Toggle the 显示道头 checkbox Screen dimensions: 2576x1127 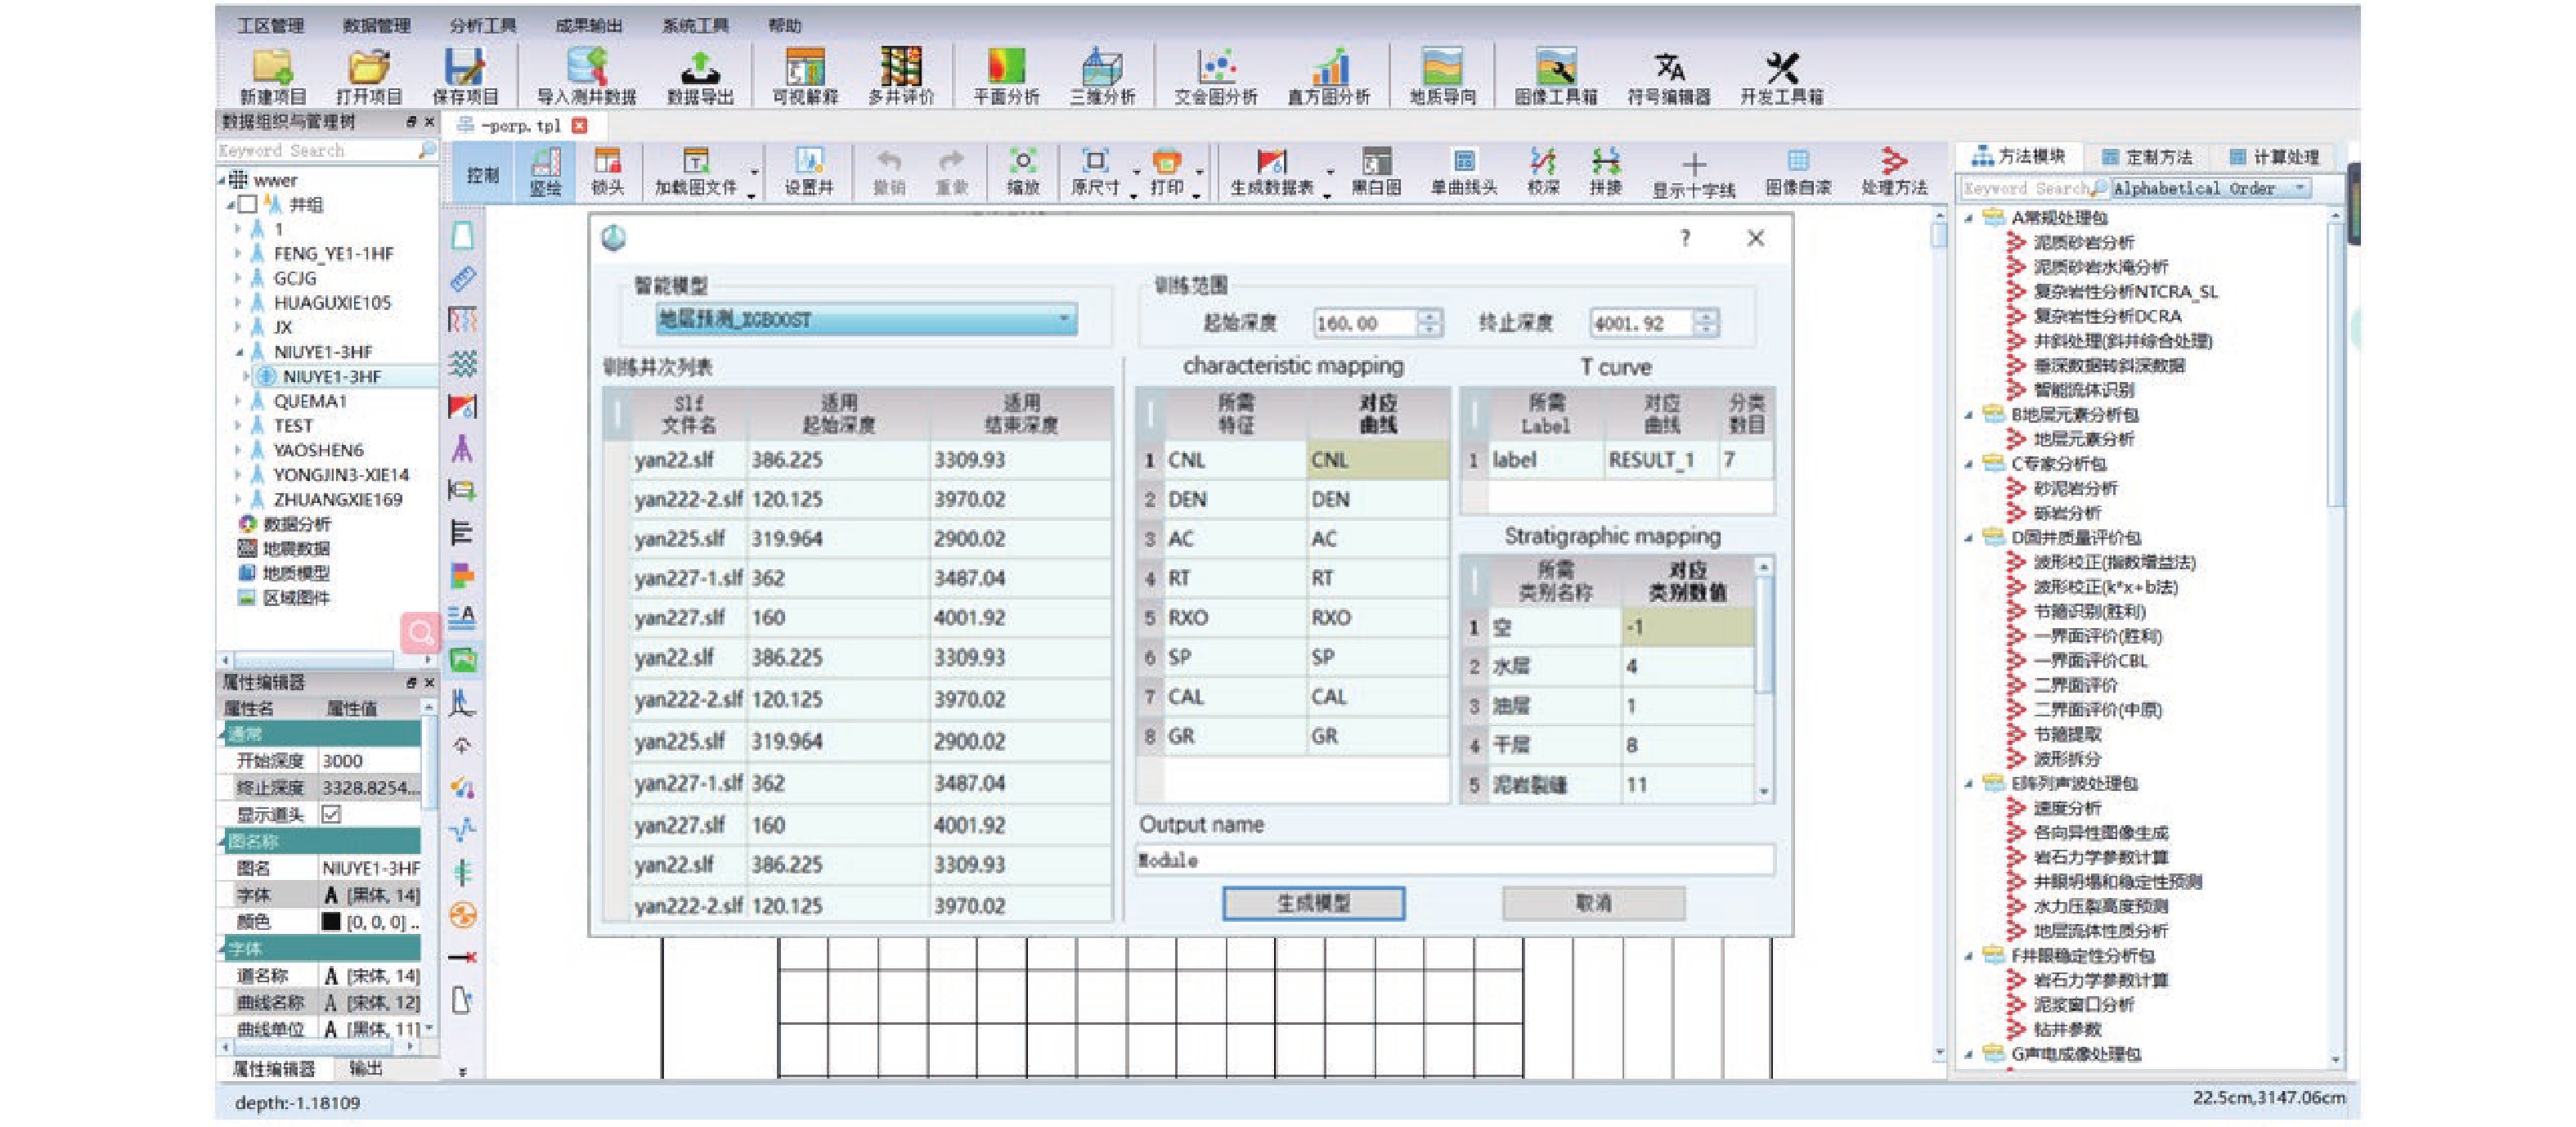point(331,814)
